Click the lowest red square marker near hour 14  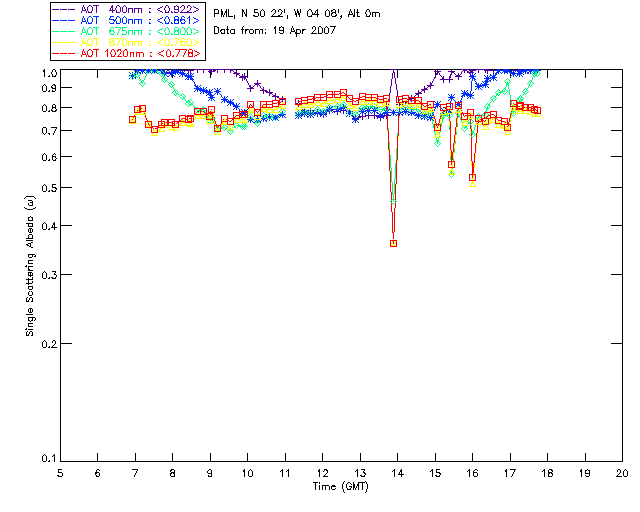pyautogui.click(x=393, y=243)
